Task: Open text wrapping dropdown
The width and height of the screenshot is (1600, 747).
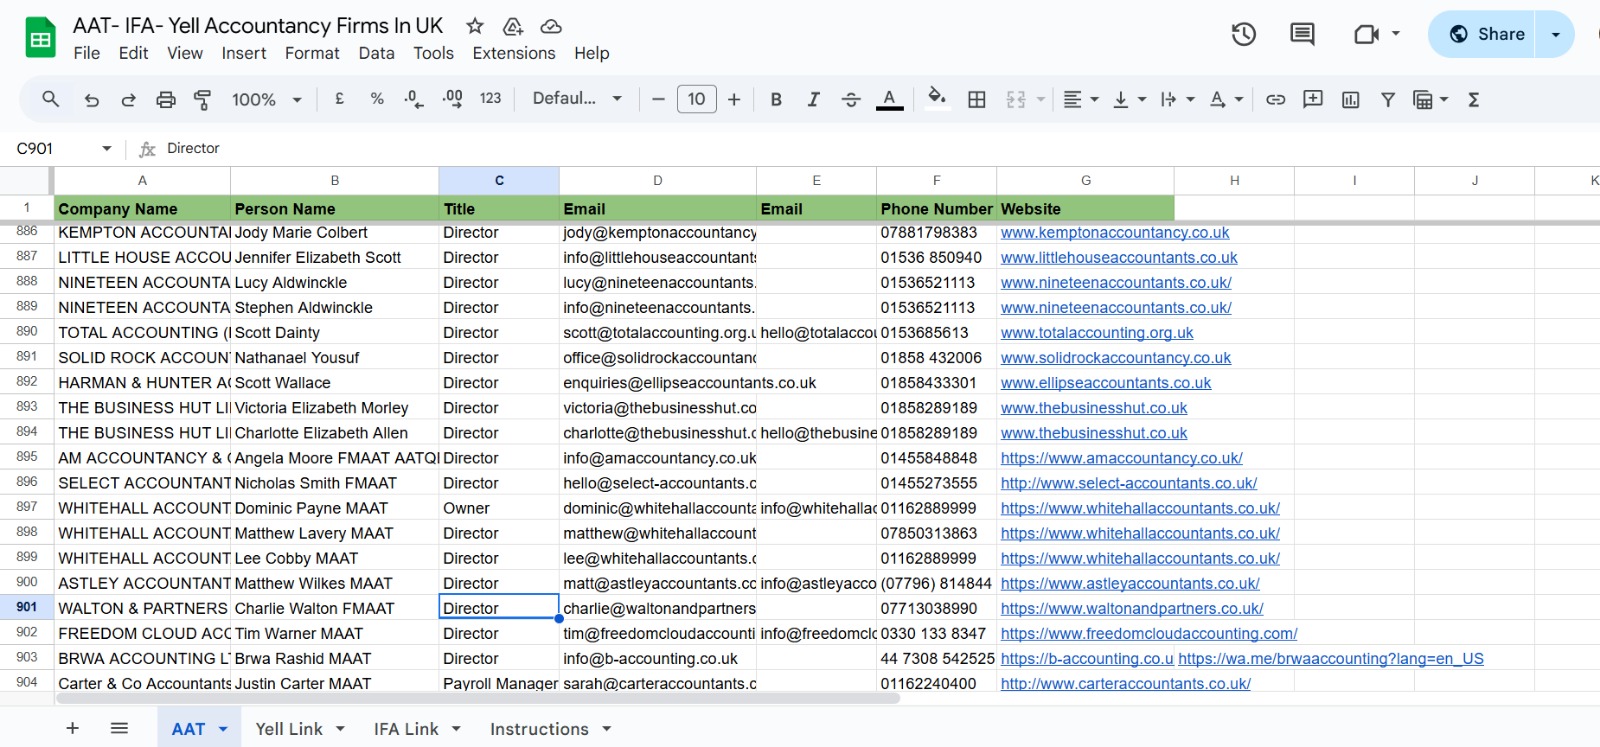Action: point(1177,99)
